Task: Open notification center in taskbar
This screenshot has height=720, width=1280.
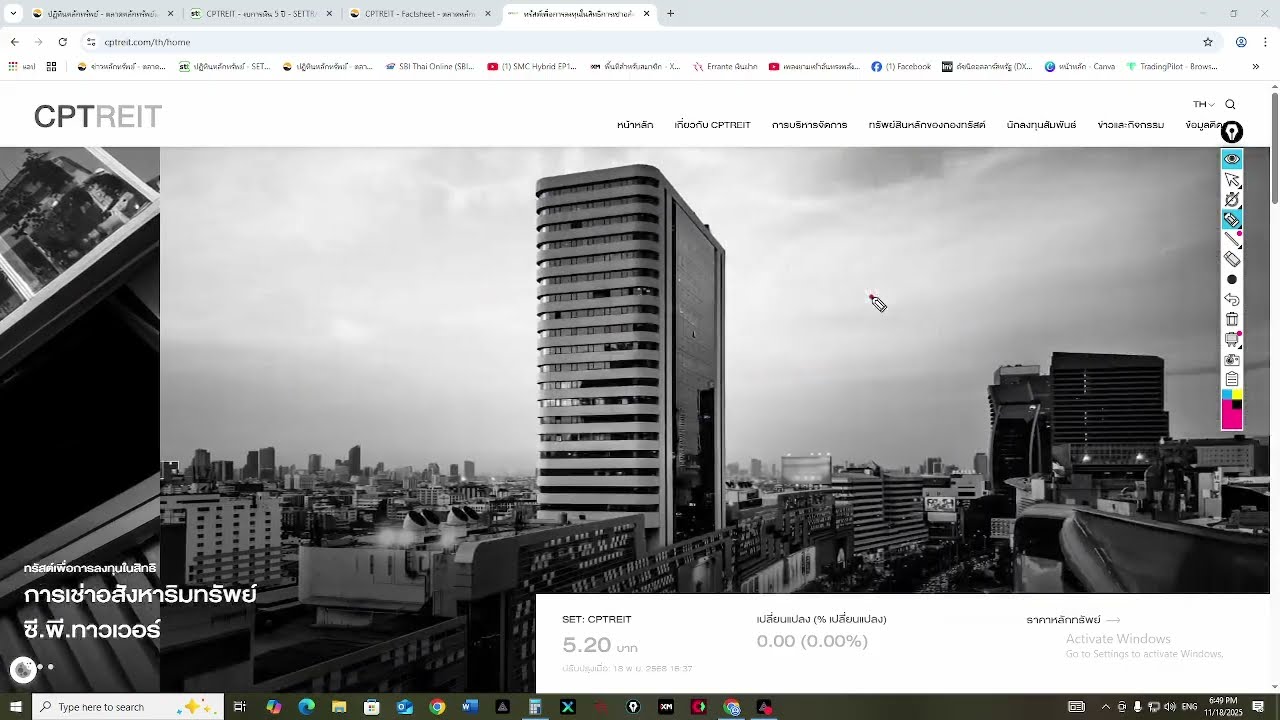Action: coord(1258,707)
